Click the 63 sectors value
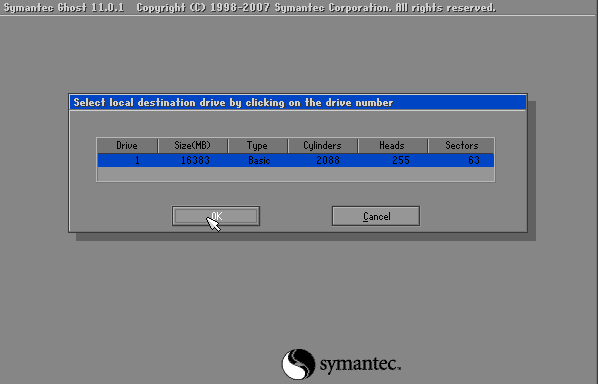The height and width of the screenshot is (384, 598). coord(474,160)
